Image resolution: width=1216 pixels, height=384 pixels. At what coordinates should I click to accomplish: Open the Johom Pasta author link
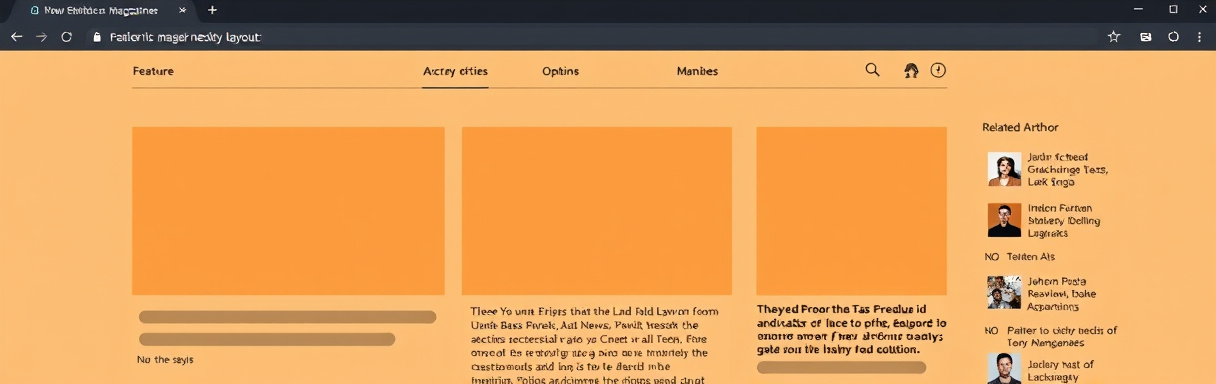[x=1061, y=294]
